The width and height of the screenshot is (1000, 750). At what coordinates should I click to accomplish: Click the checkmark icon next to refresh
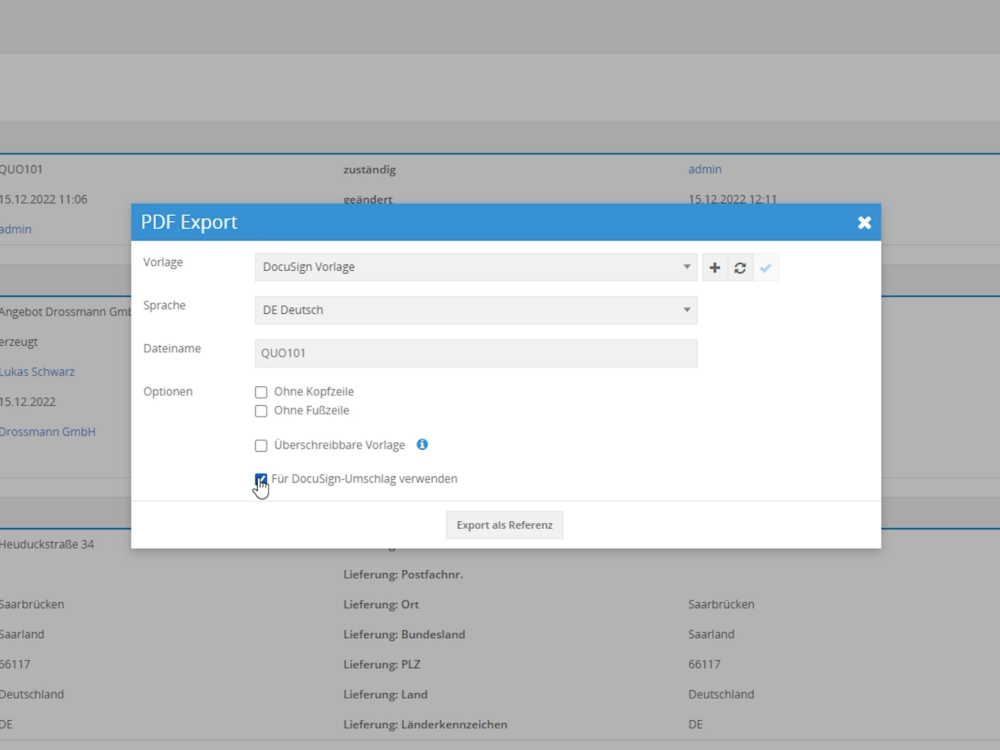(x=766, y=268)
